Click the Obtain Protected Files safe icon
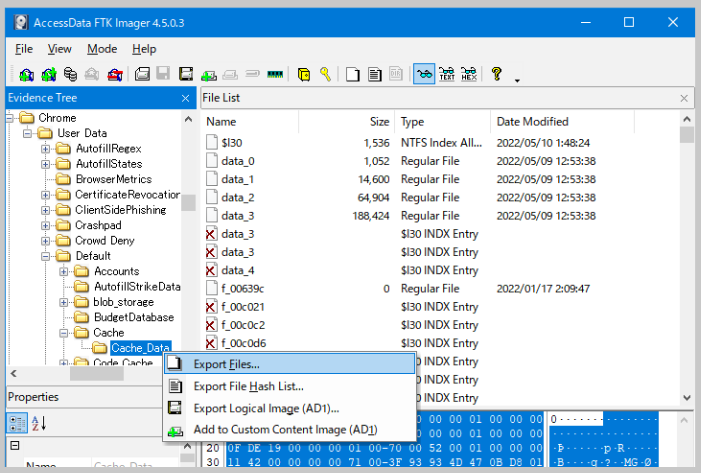Image resolution: width=701 pixels, height=473 pixels. pyautogui.click(x=304, y=74)
